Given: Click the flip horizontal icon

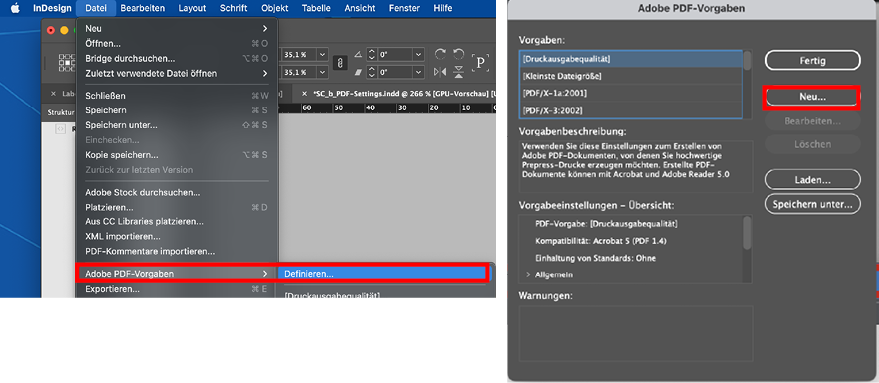Looking at the screenshot, I should (x=441, y=72).
